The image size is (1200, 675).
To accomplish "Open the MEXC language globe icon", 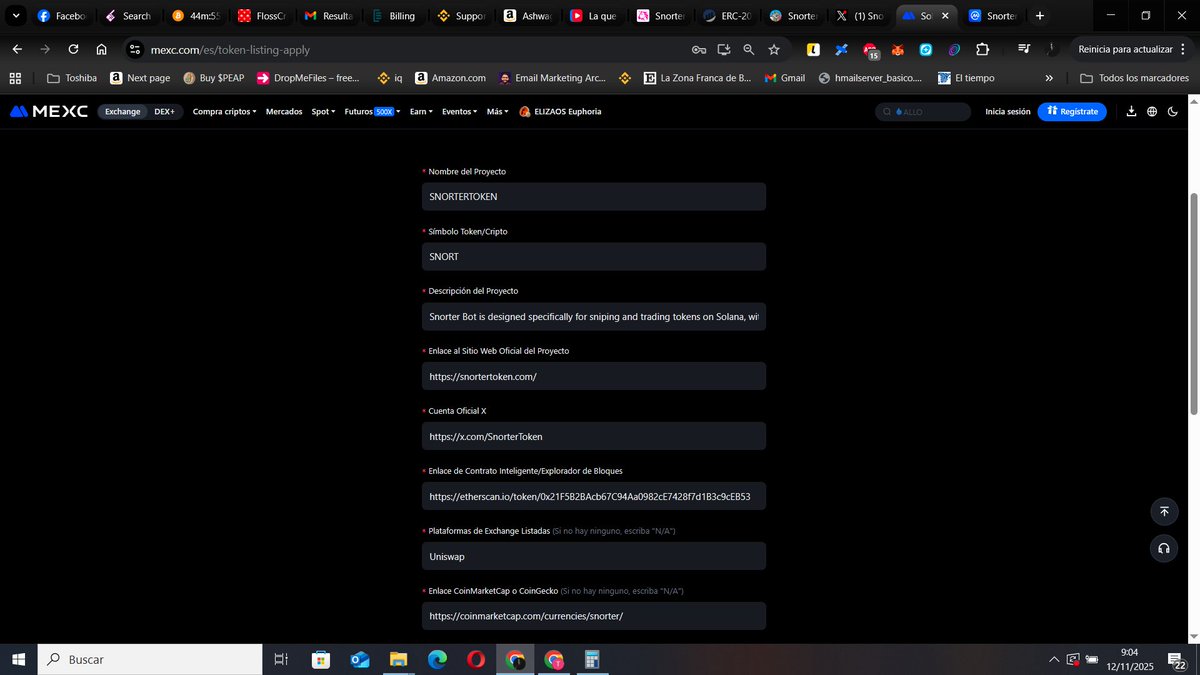I will coord(1152,112).
